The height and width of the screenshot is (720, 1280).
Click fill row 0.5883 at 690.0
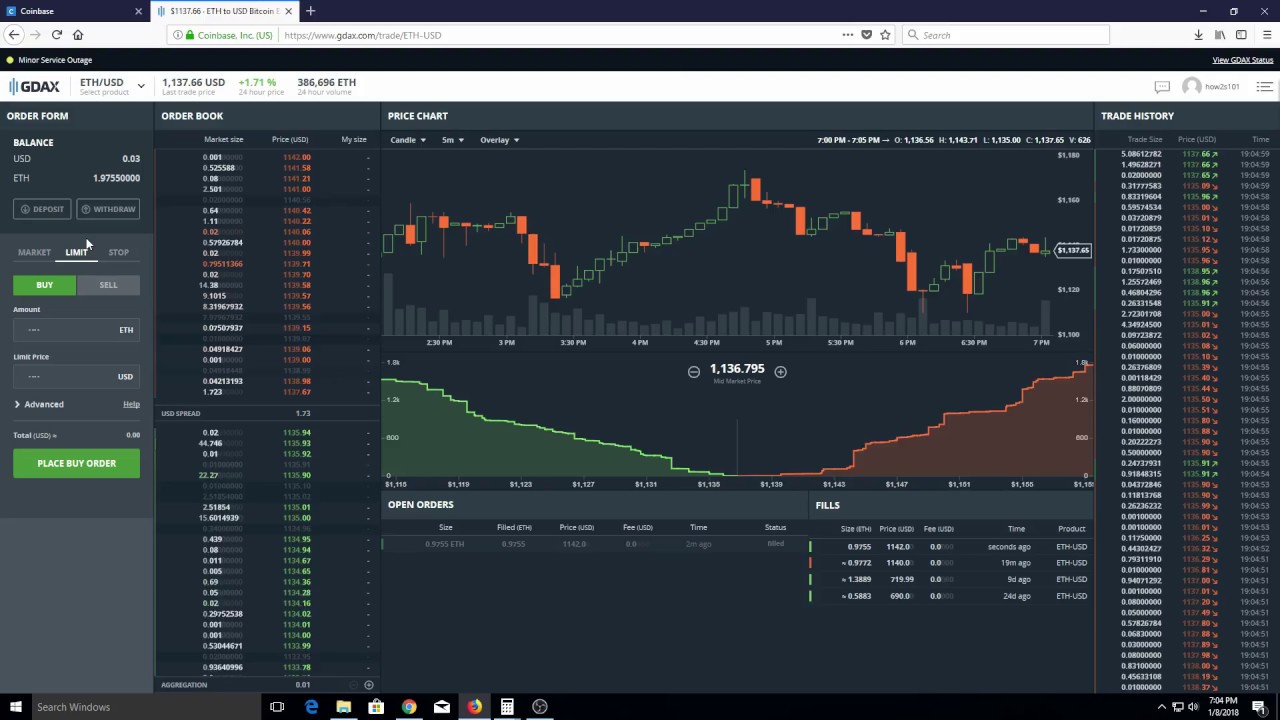tap(951, 596)
